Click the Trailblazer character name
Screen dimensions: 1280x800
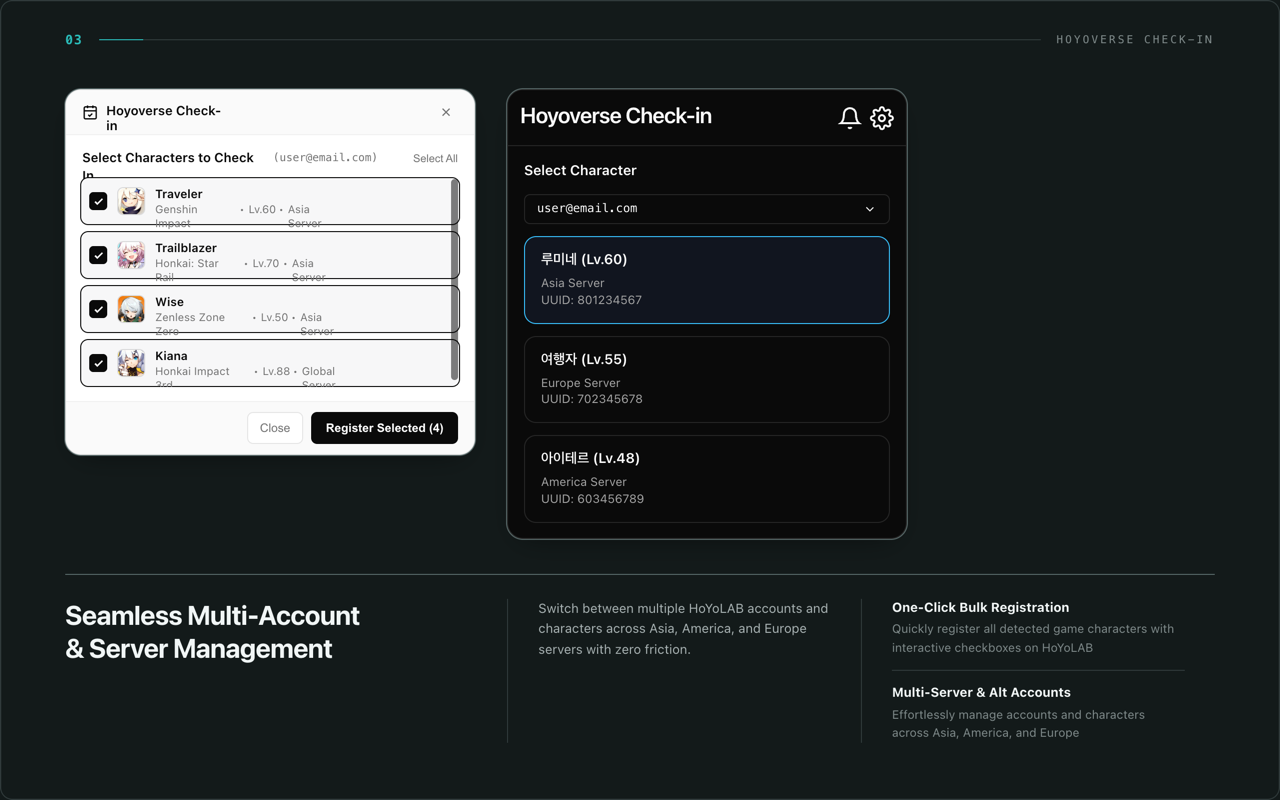pyautogui.click(x=186, y=248)
